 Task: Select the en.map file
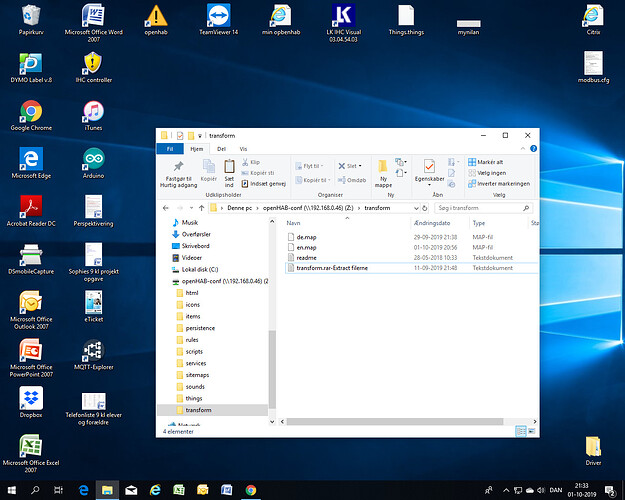[306, 248]
